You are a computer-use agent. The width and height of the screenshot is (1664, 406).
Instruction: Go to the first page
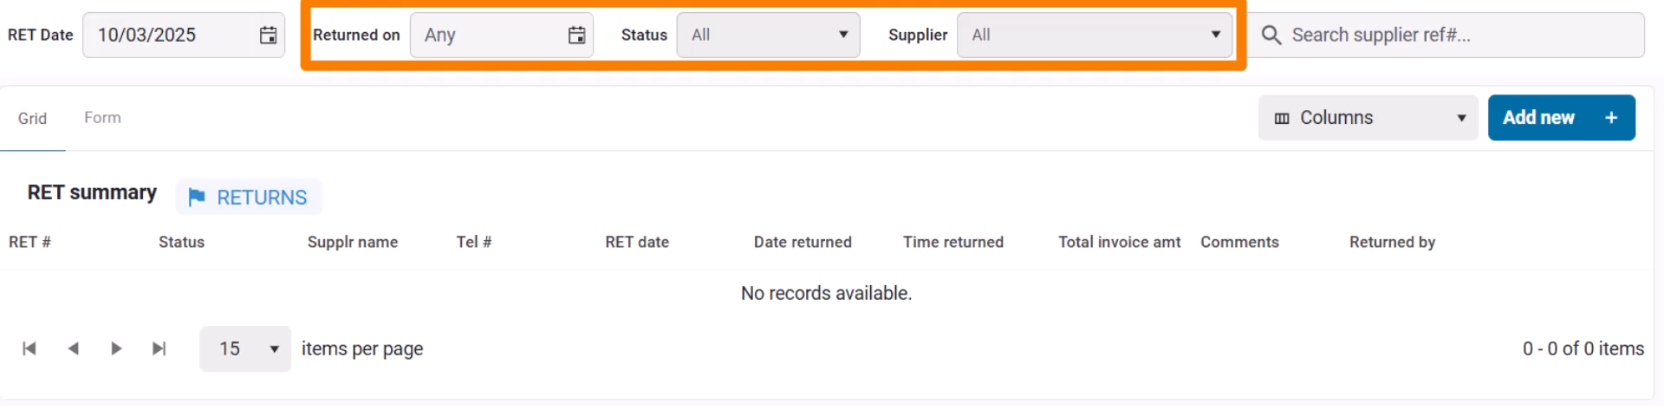30,348
